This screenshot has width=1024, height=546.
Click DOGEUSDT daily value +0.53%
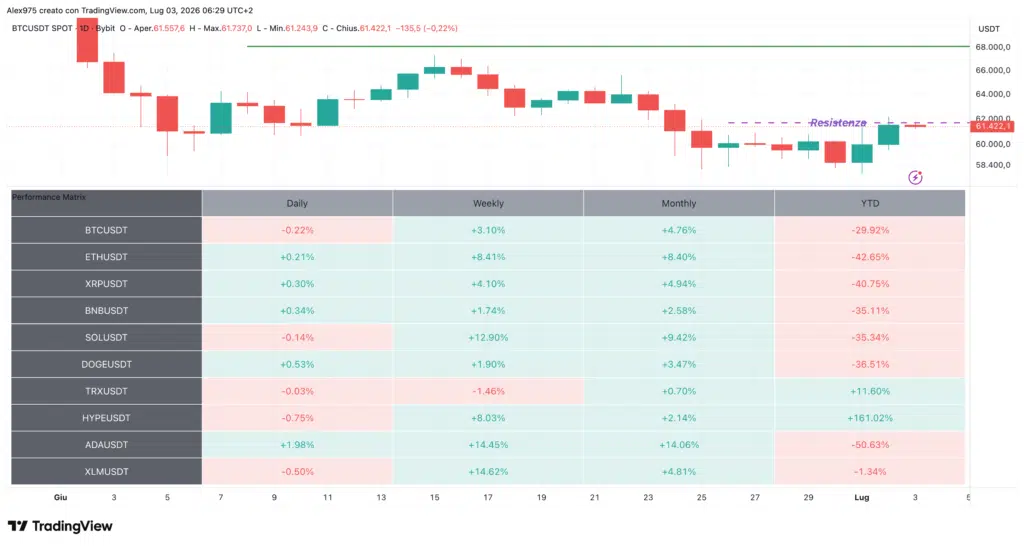297,364
